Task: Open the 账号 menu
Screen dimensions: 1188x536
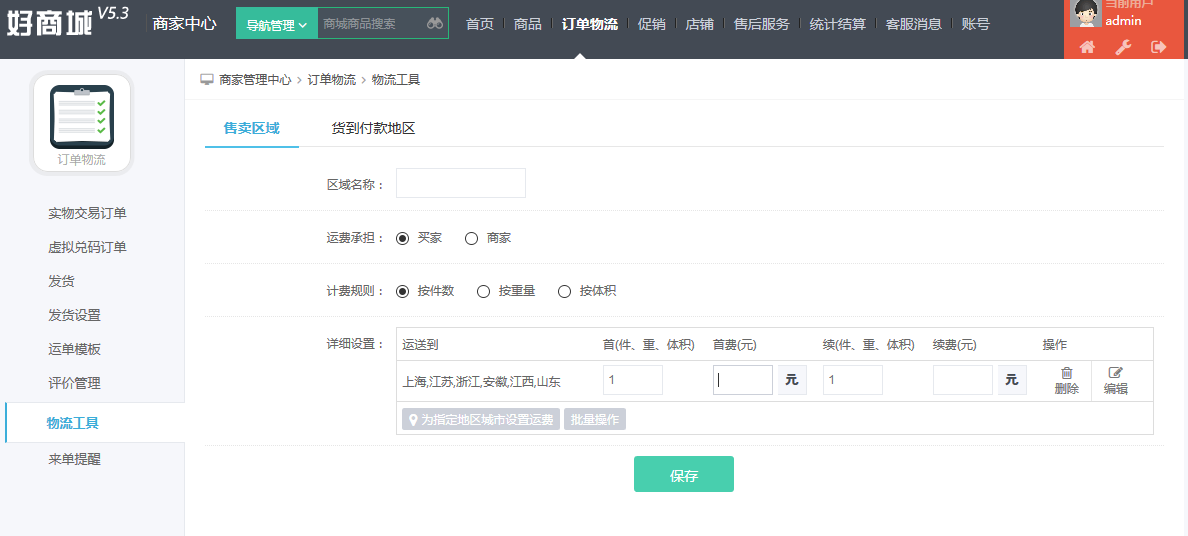Action: pyautogui.click(x=975, y=24)
